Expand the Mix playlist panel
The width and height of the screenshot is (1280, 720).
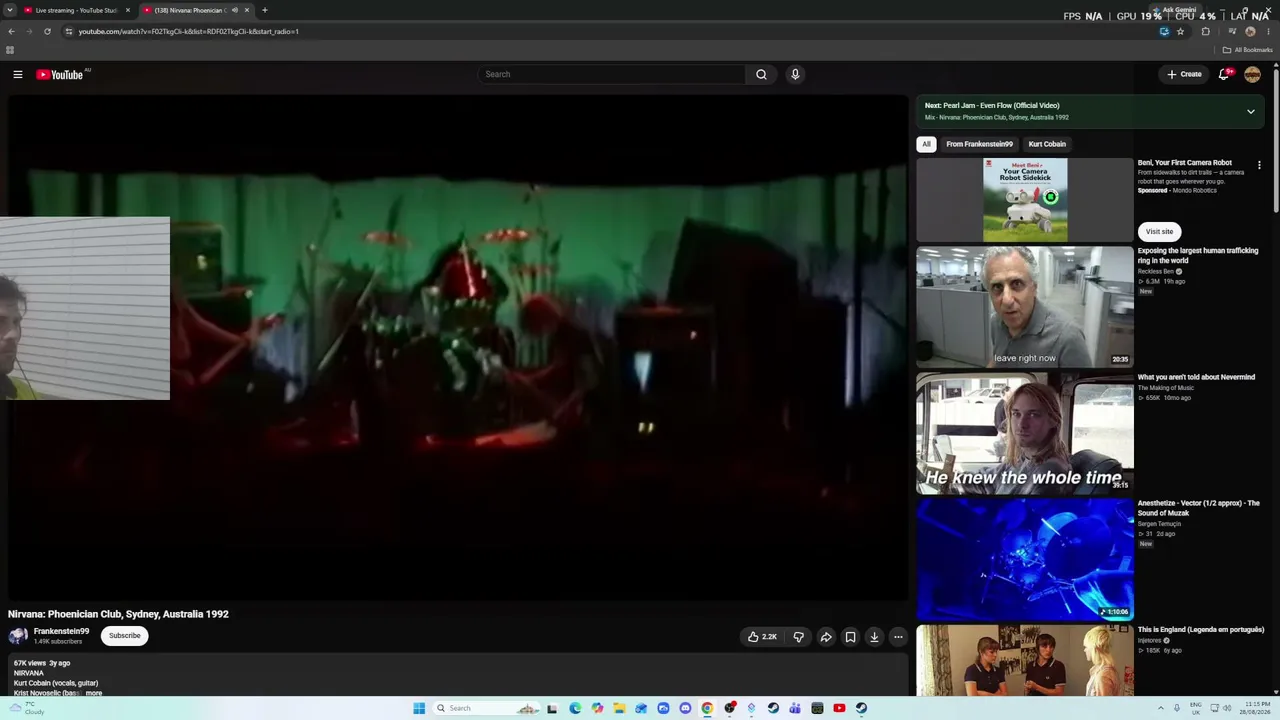click(x=1250, y=111)
